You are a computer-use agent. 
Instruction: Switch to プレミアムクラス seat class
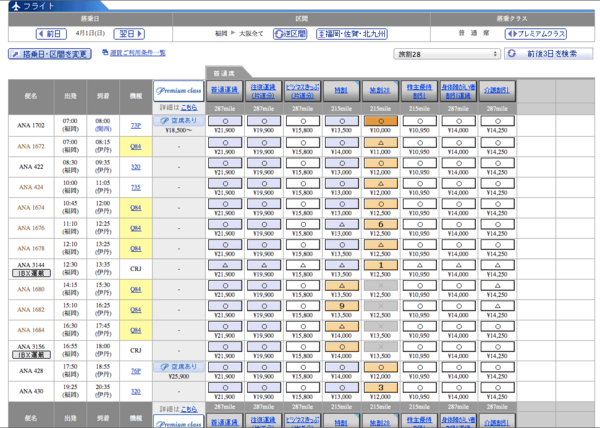point(536,34)
